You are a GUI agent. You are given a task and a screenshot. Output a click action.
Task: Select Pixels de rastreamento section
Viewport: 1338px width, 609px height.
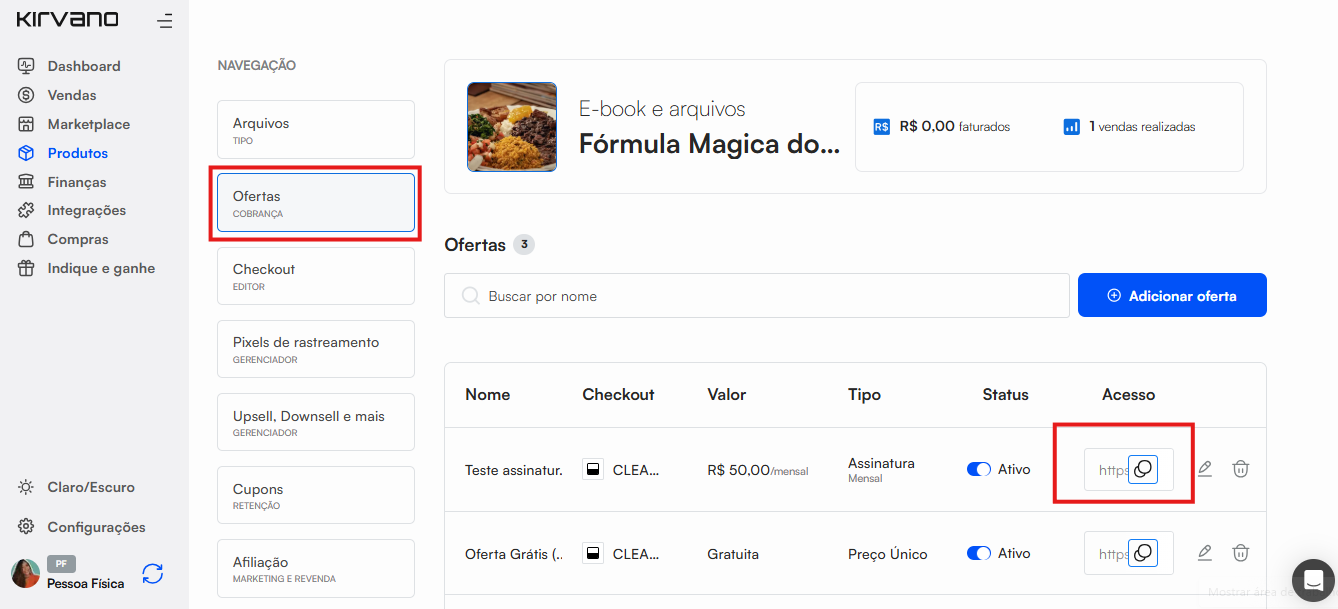coord(315,349)
